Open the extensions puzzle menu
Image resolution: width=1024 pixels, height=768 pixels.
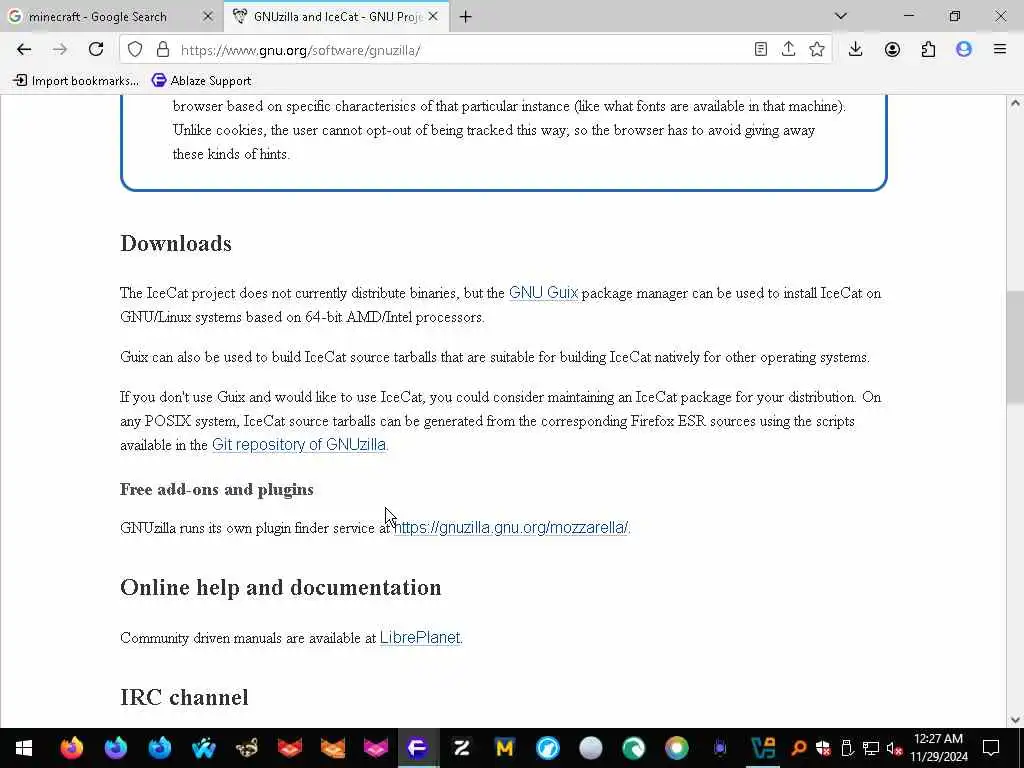(x=928, y=50)
